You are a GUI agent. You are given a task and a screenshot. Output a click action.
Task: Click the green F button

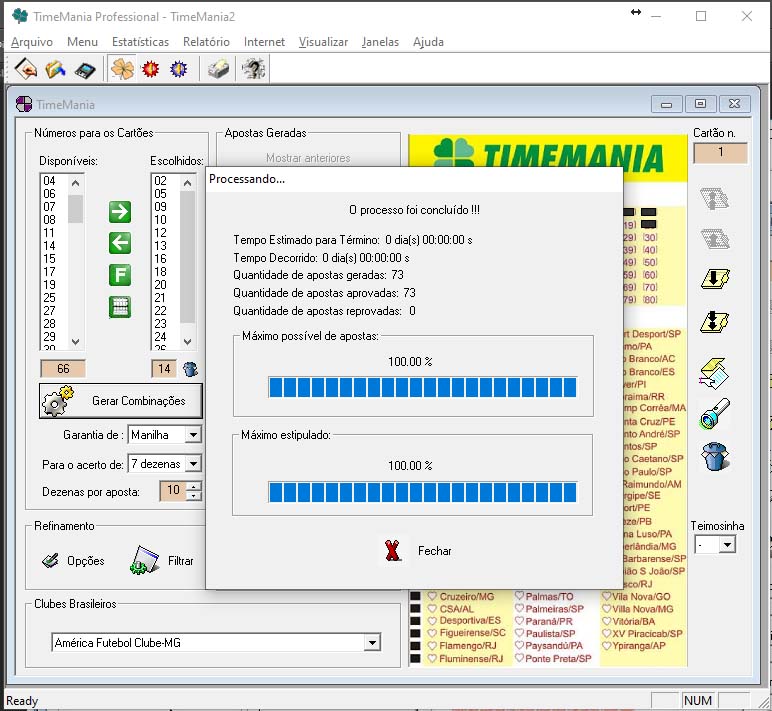coord(120,275)
